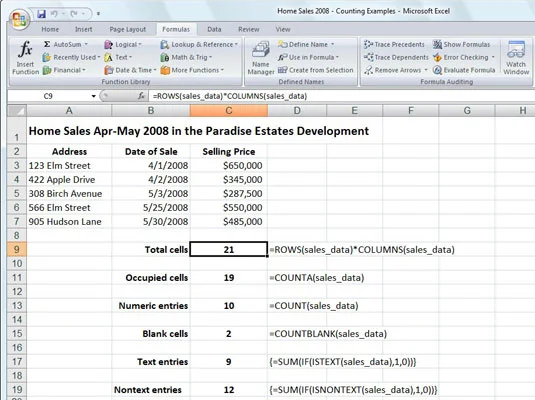Image resolution: width=535 pixels, height=400 pixels.
Task: Switch to the View tab
Action: pos(283,29)
